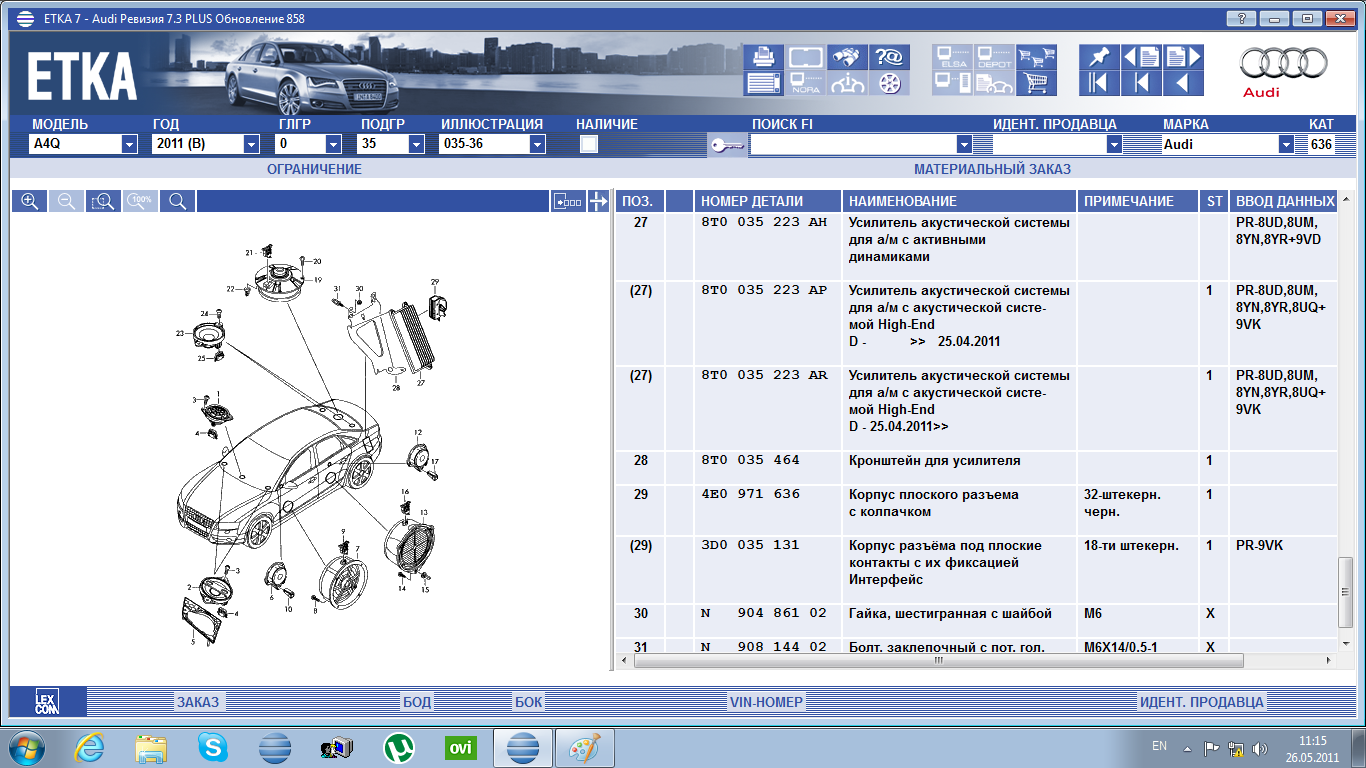The image size is (1366, 768).
Task: Open the ELSA module icon
Action: 953,57
